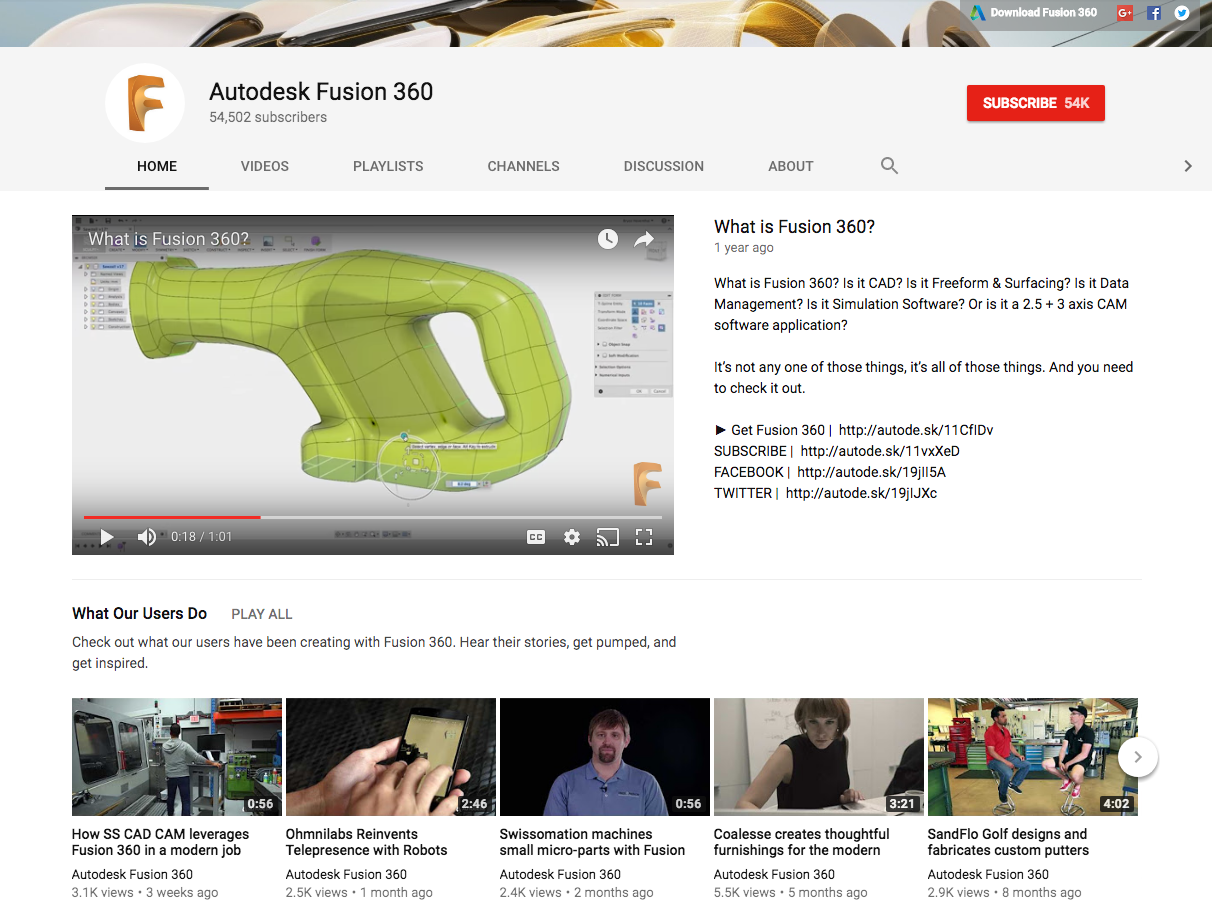The image size is (1212, 911).
Task: Enter fullscreen mode on the video
Action: click(644, 537)
